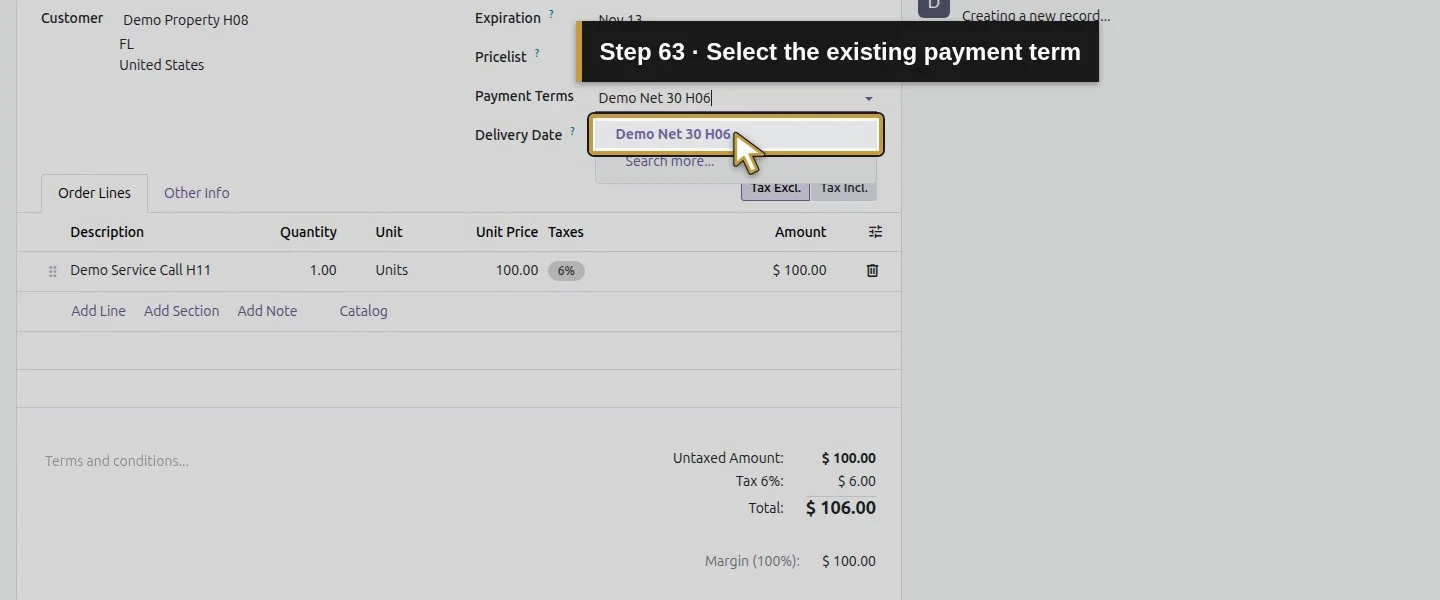
Task: Click Terms and conditions field
Action: coord(116,461)
